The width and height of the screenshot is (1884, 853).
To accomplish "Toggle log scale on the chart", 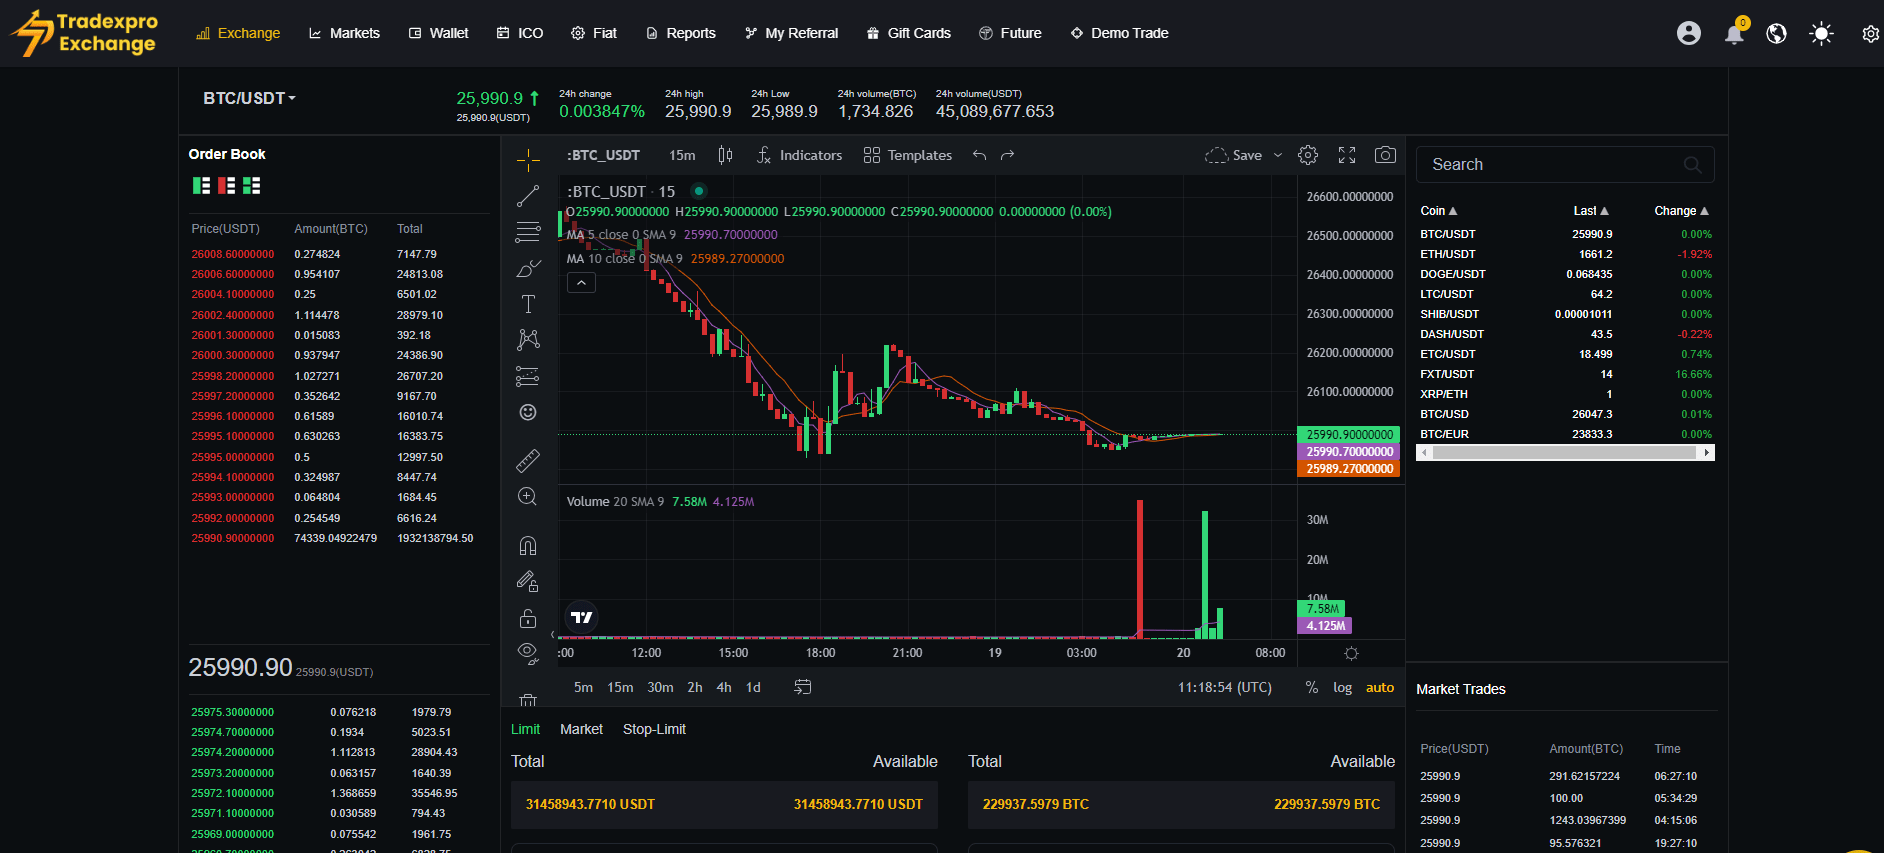I will click(x=1342, y=687).
